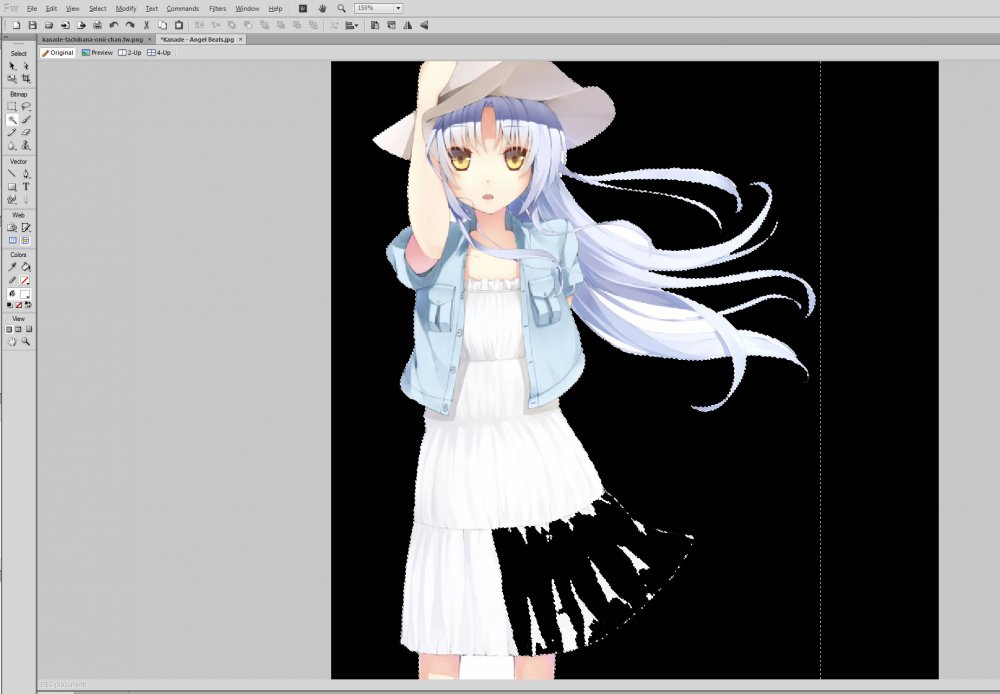1000x694 pixels.
Task: Click the Flip Horizontal icon
Action: point(408,26)
